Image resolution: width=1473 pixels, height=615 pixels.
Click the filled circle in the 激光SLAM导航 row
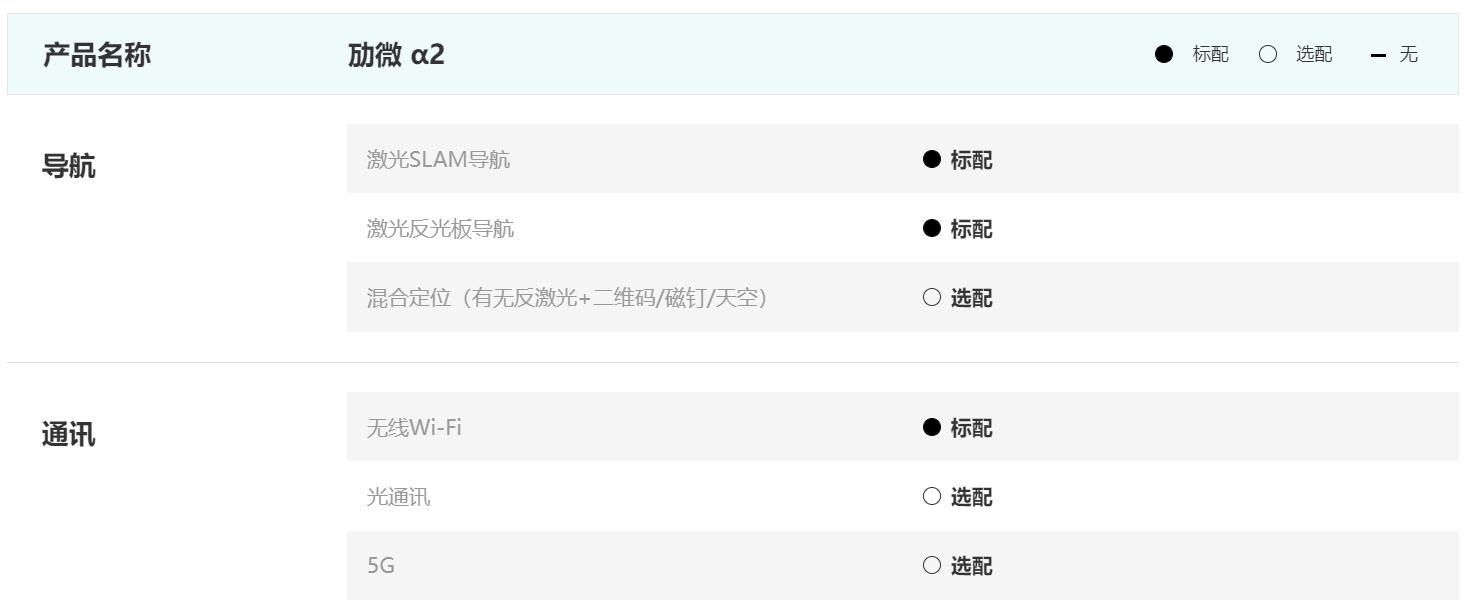pyautogui.click(x=932, y=159)
